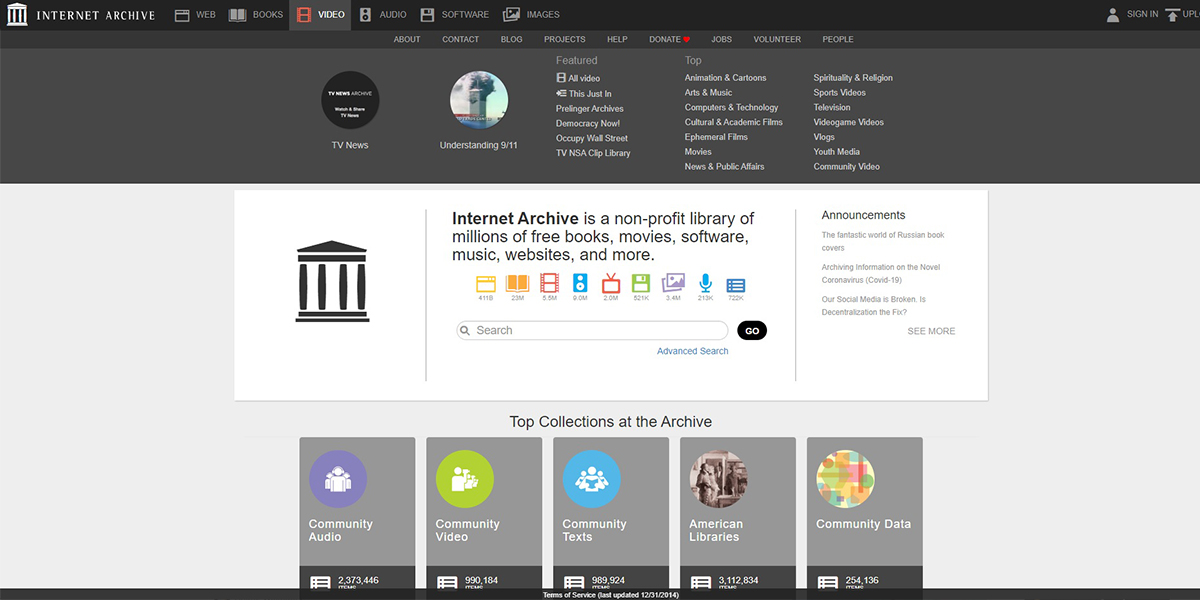This screenshot has width=1200, height=600.
Task: Browse the Vlogs category
Action: (824, 137)
